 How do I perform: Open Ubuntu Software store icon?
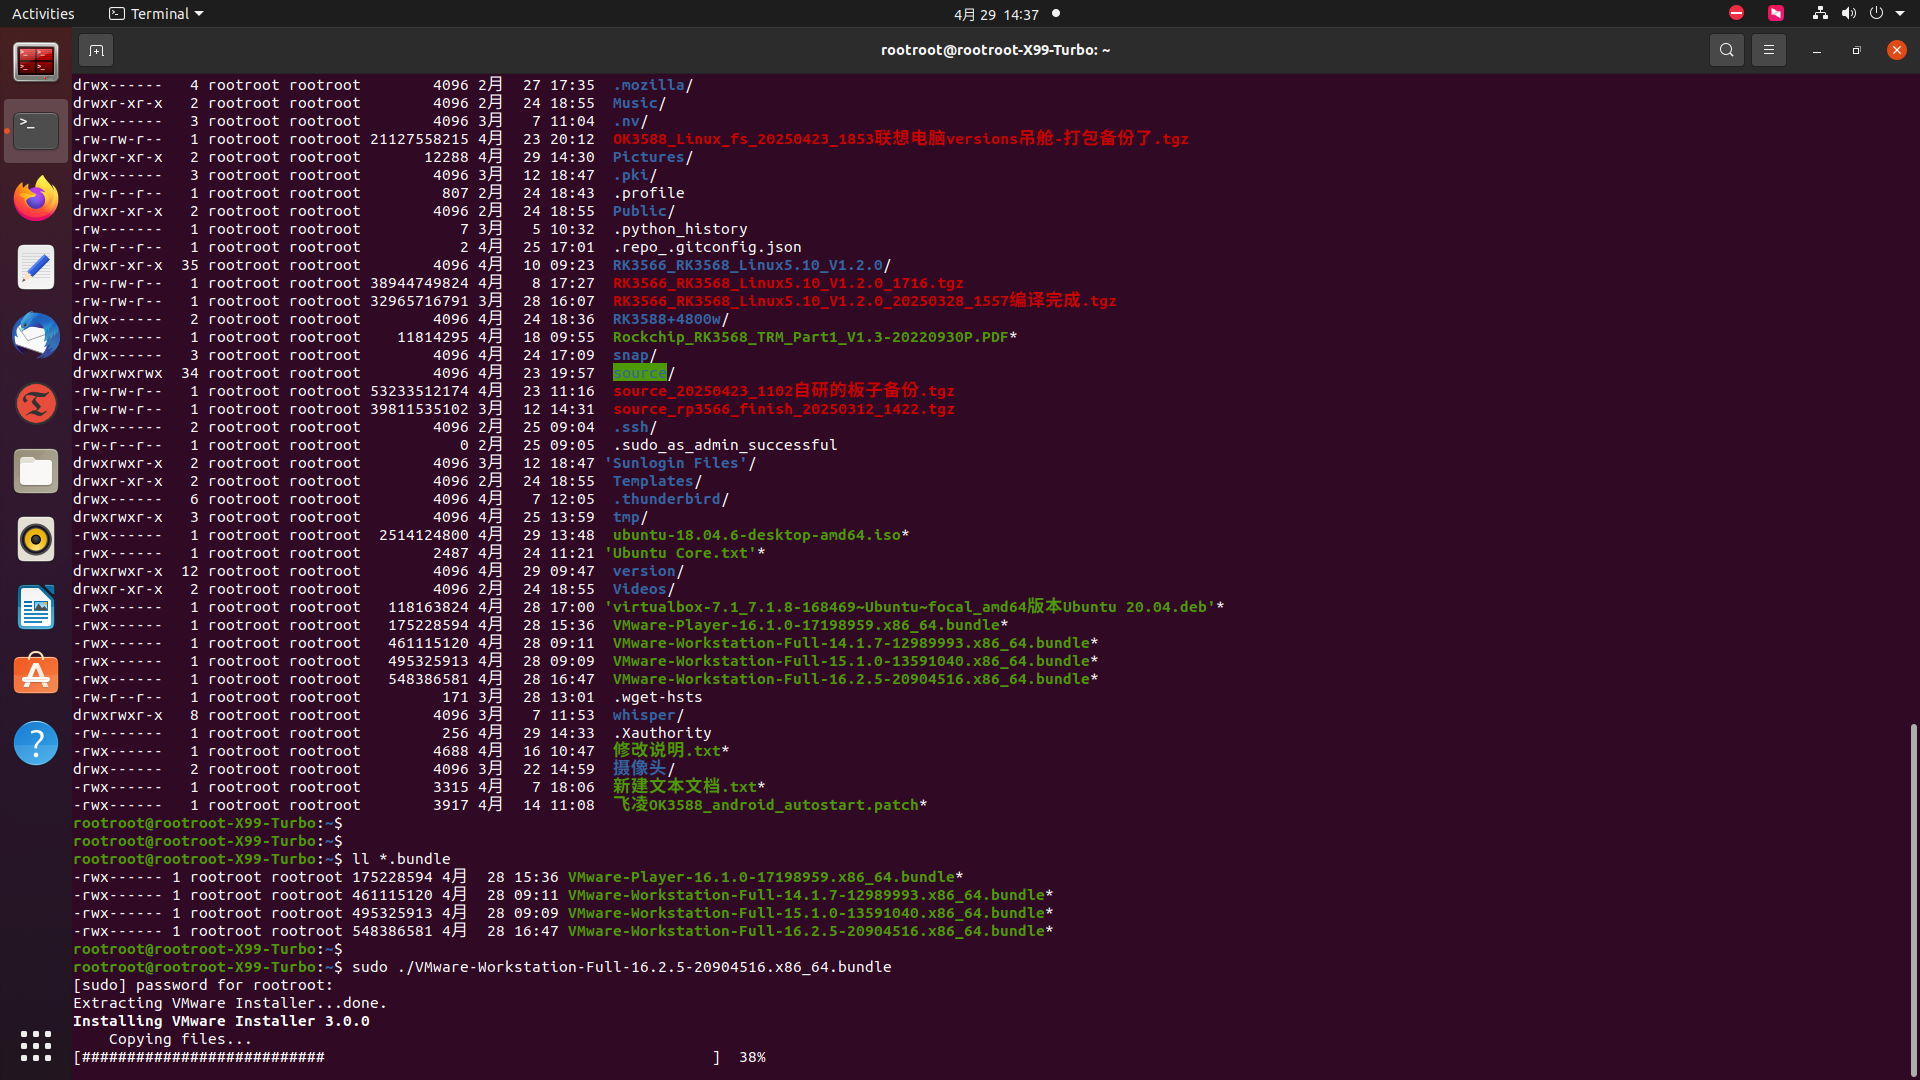36,675
